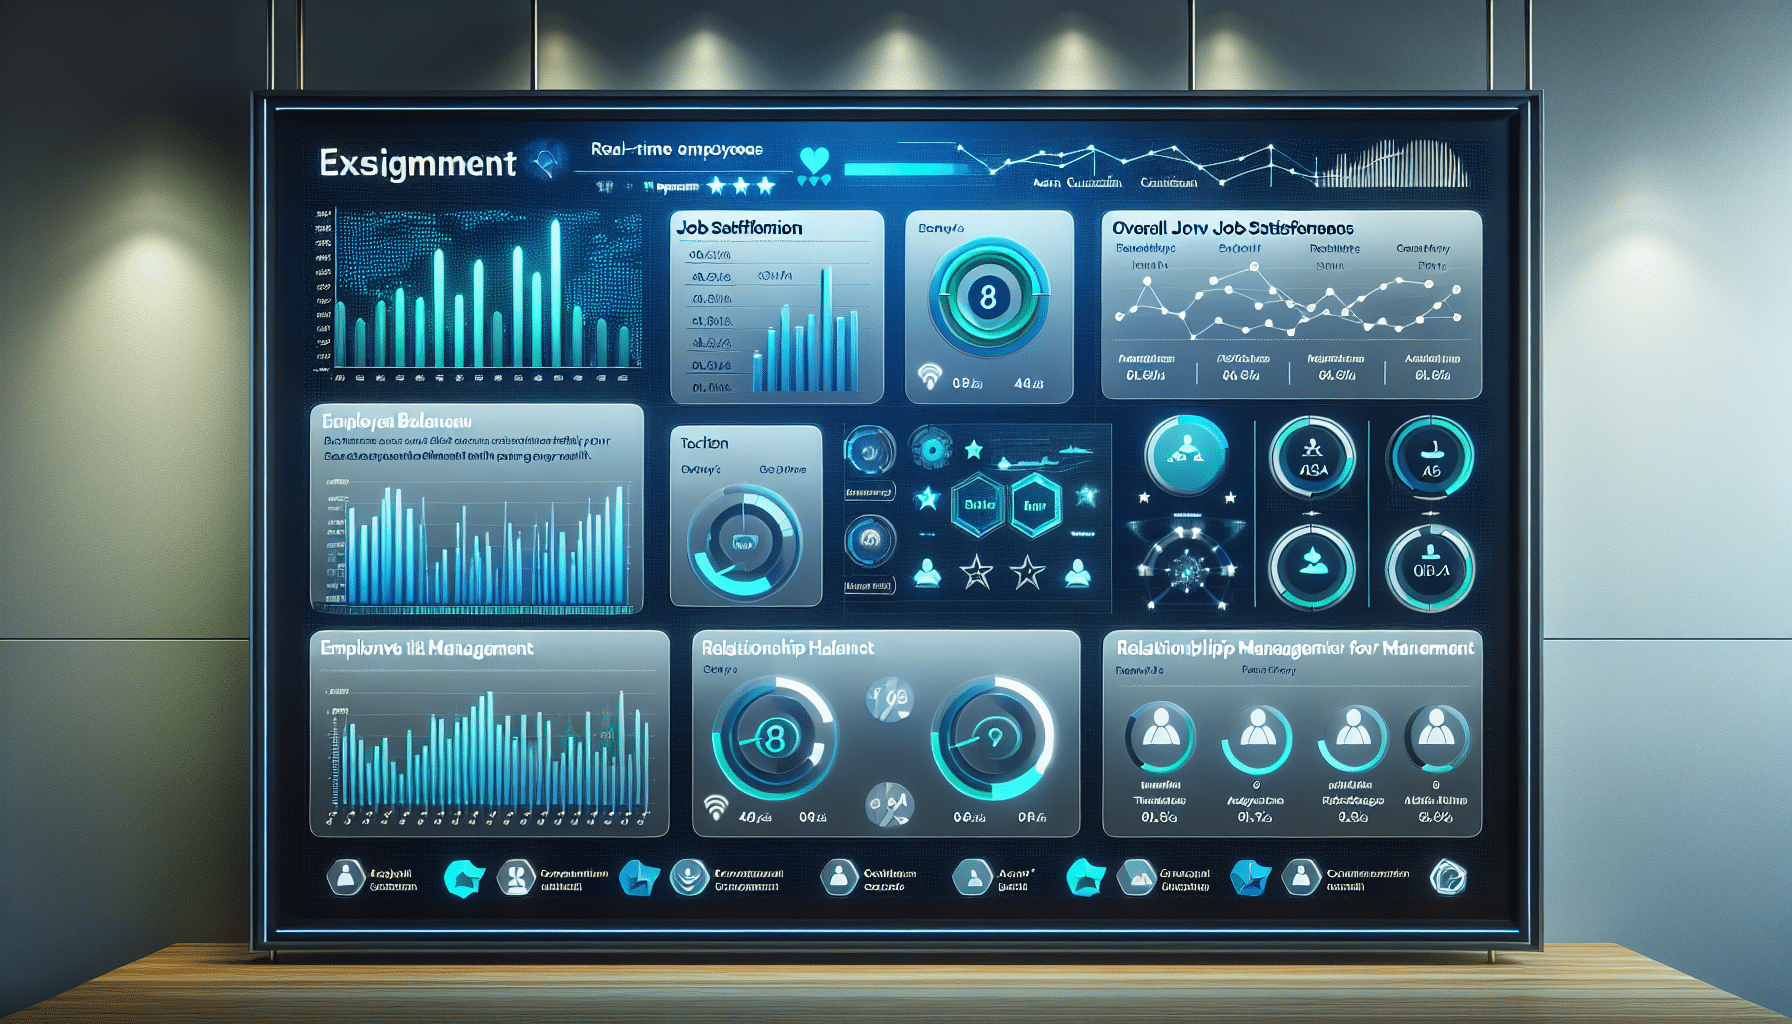Viewport: 1792px width, 1024px height.
Task: Open the circular gauge labeled "A5"
Action: (1430, 457)
